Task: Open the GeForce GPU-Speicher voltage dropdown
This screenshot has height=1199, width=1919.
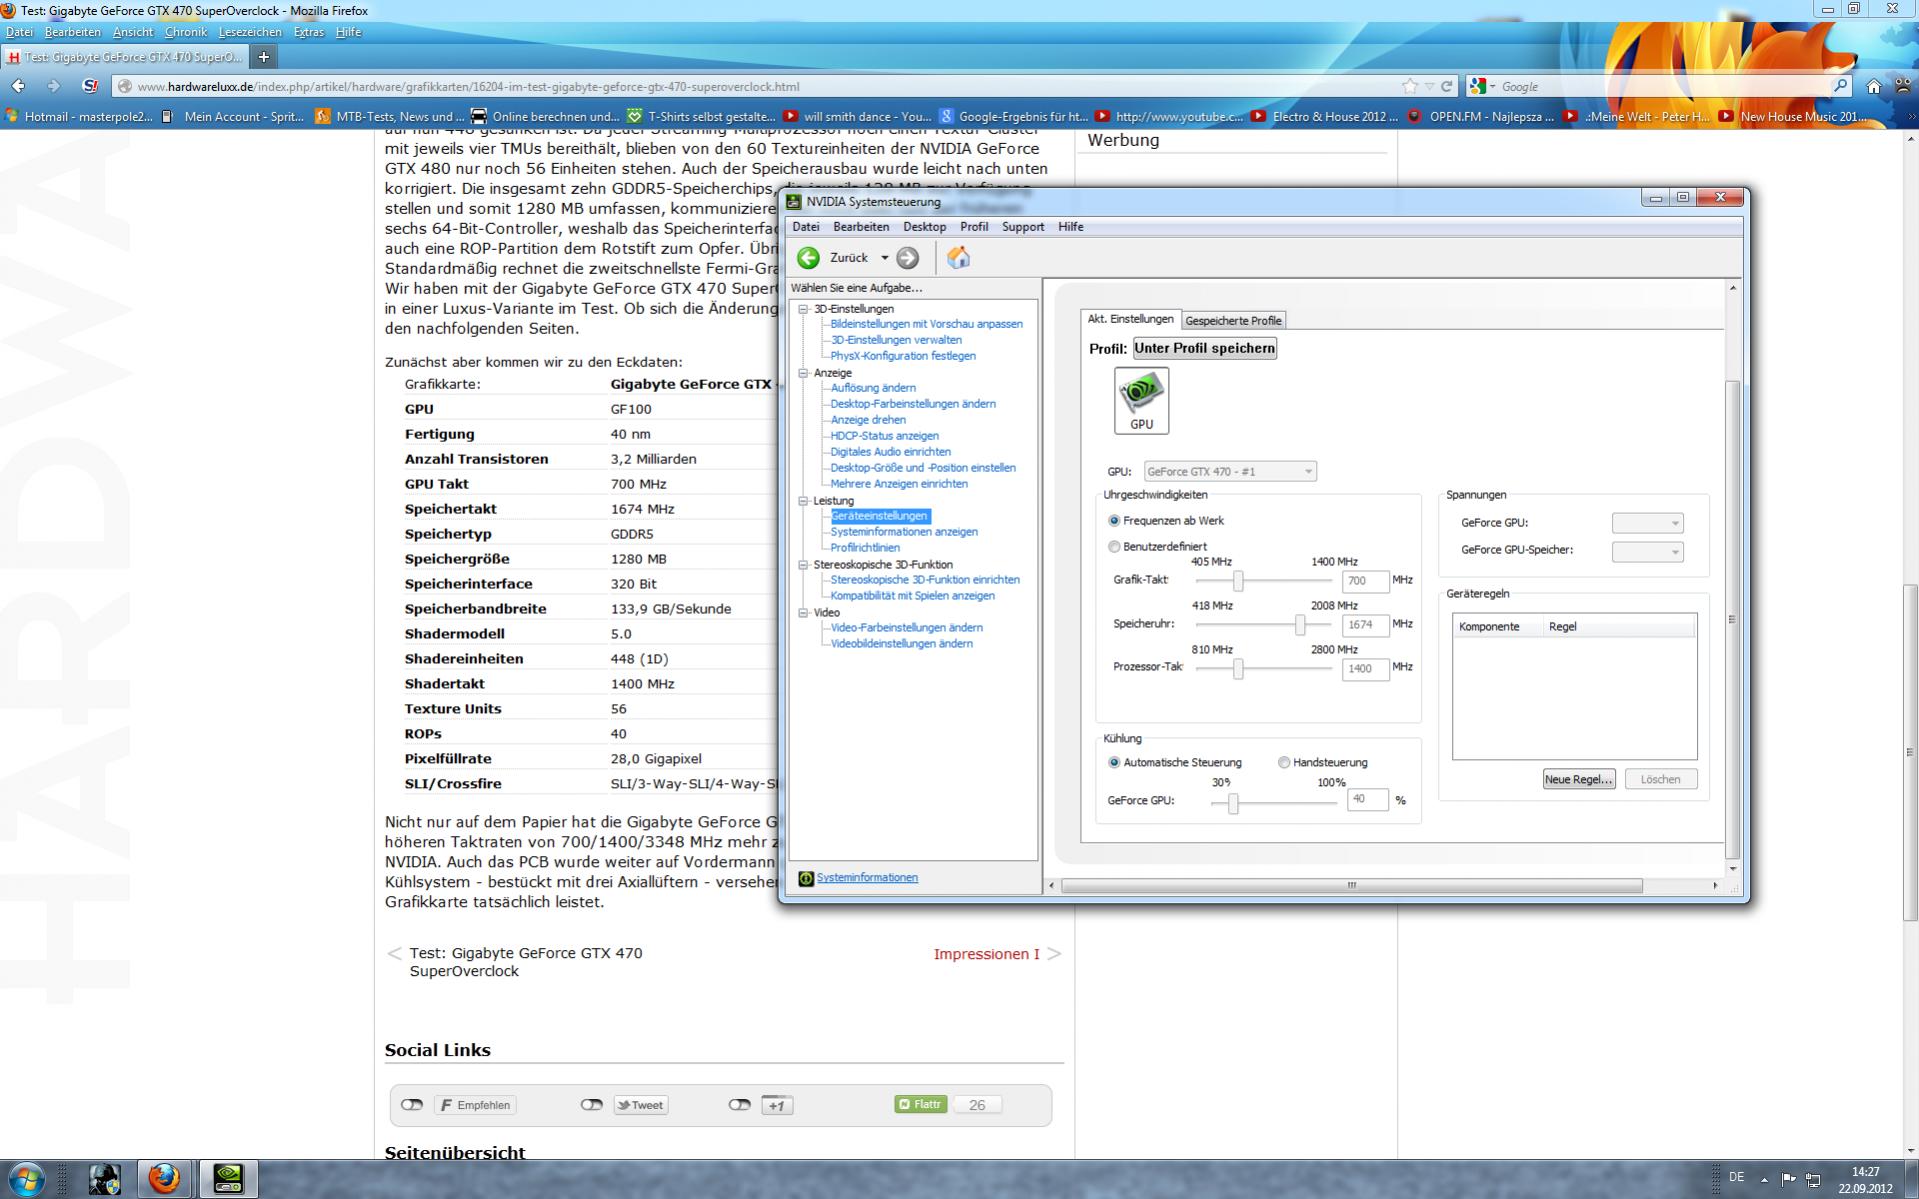Action: (x=1647, y=551)
